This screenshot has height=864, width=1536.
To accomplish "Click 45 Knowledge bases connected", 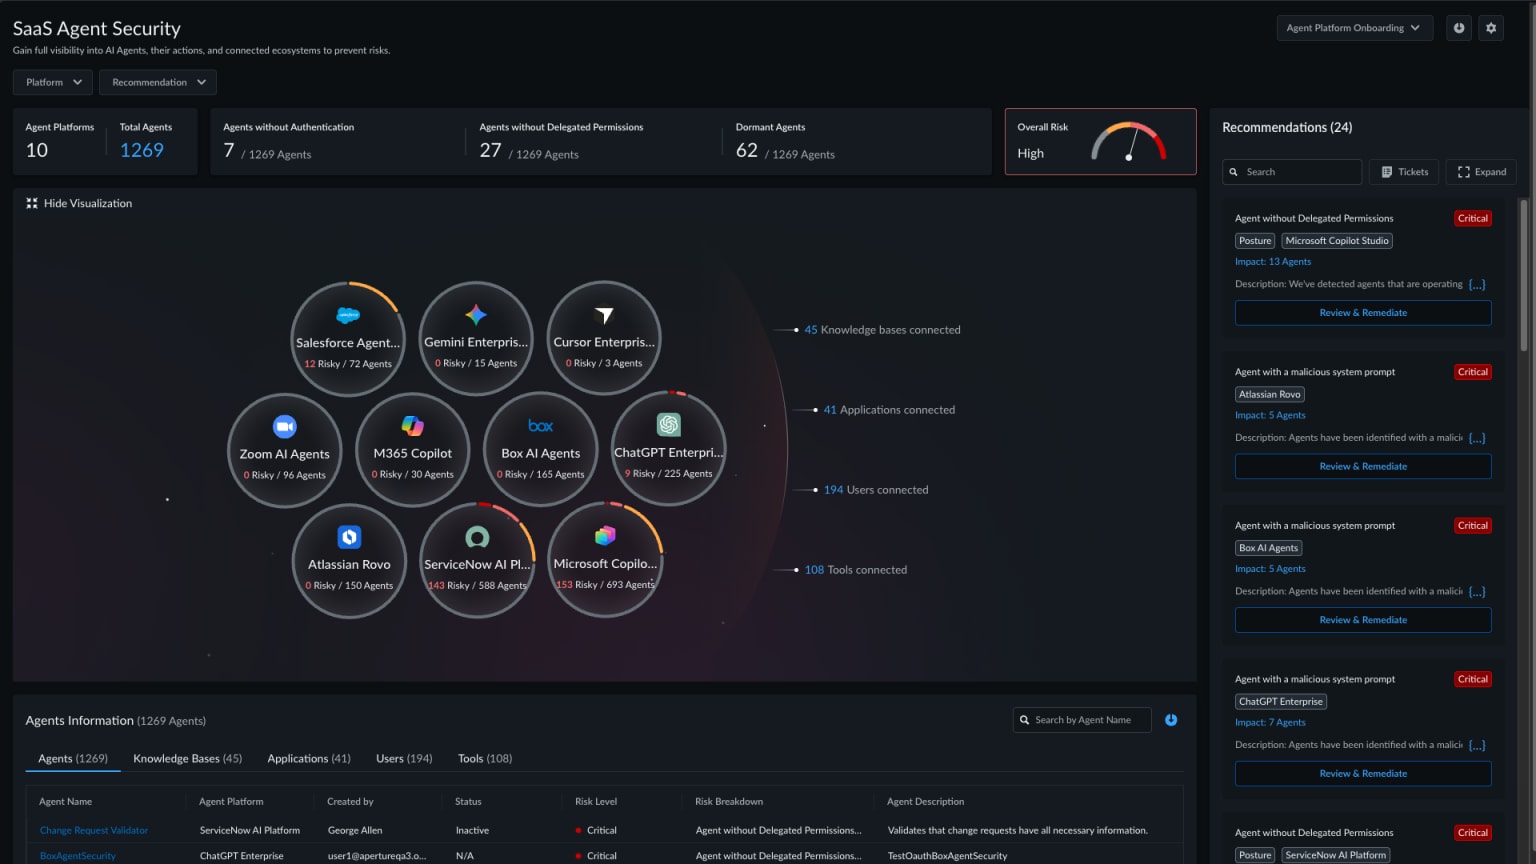I will (x=882, y=330).
